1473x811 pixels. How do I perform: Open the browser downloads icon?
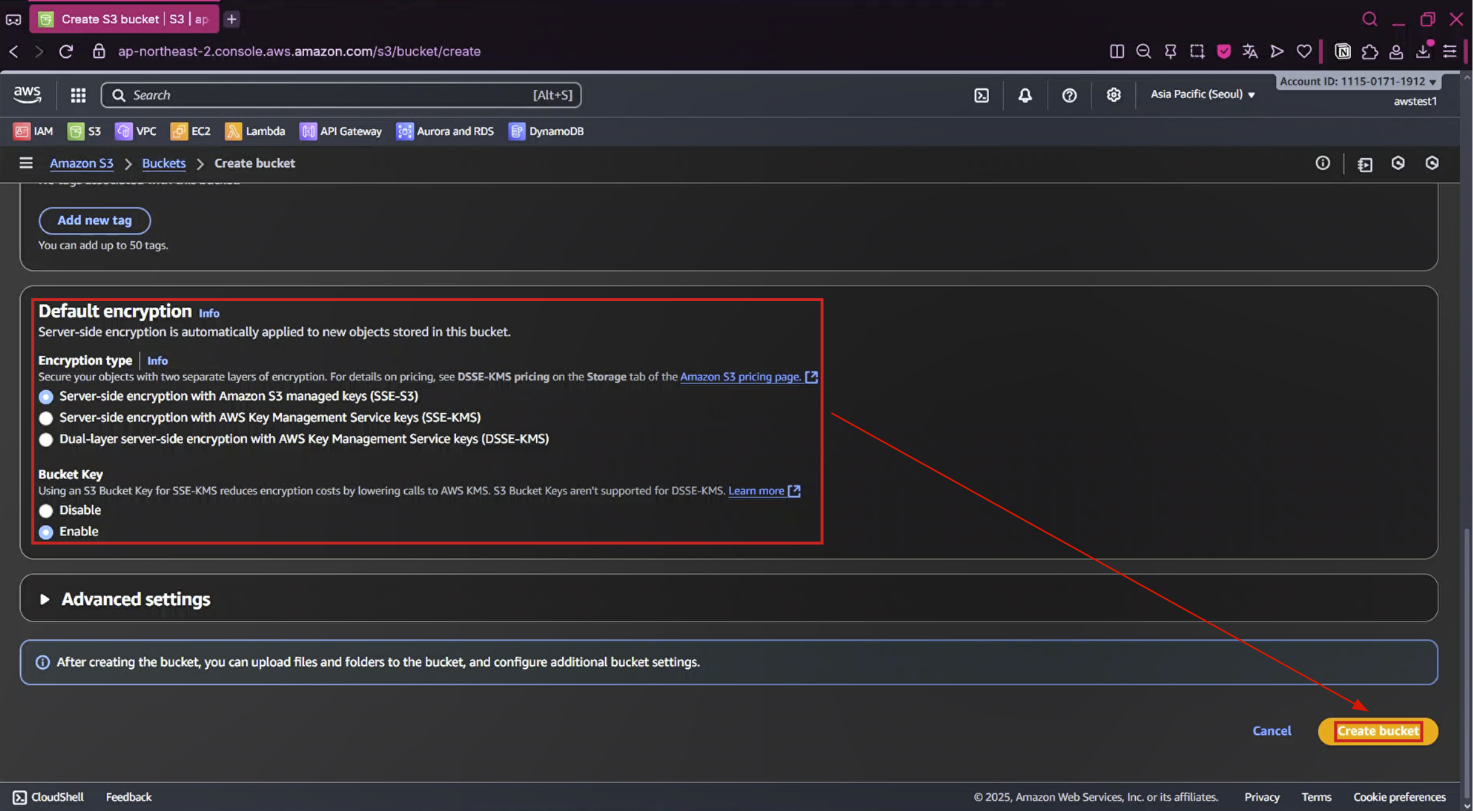coord(1424,51)
